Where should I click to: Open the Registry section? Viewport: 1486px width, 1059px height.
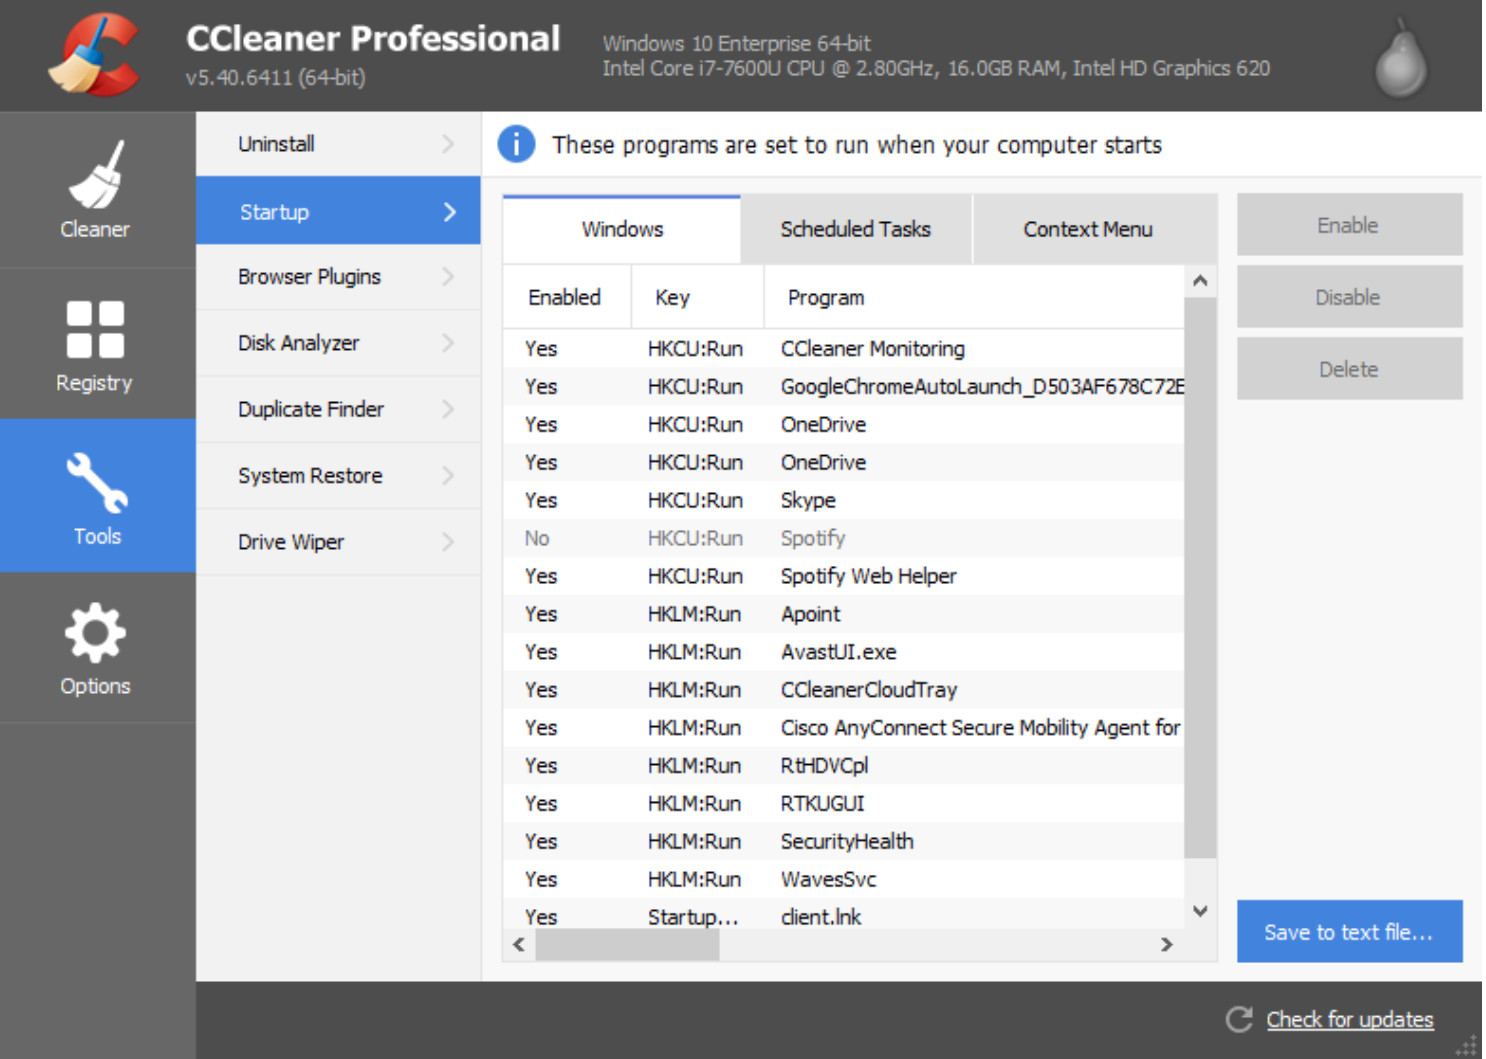[x=96, y=343]
